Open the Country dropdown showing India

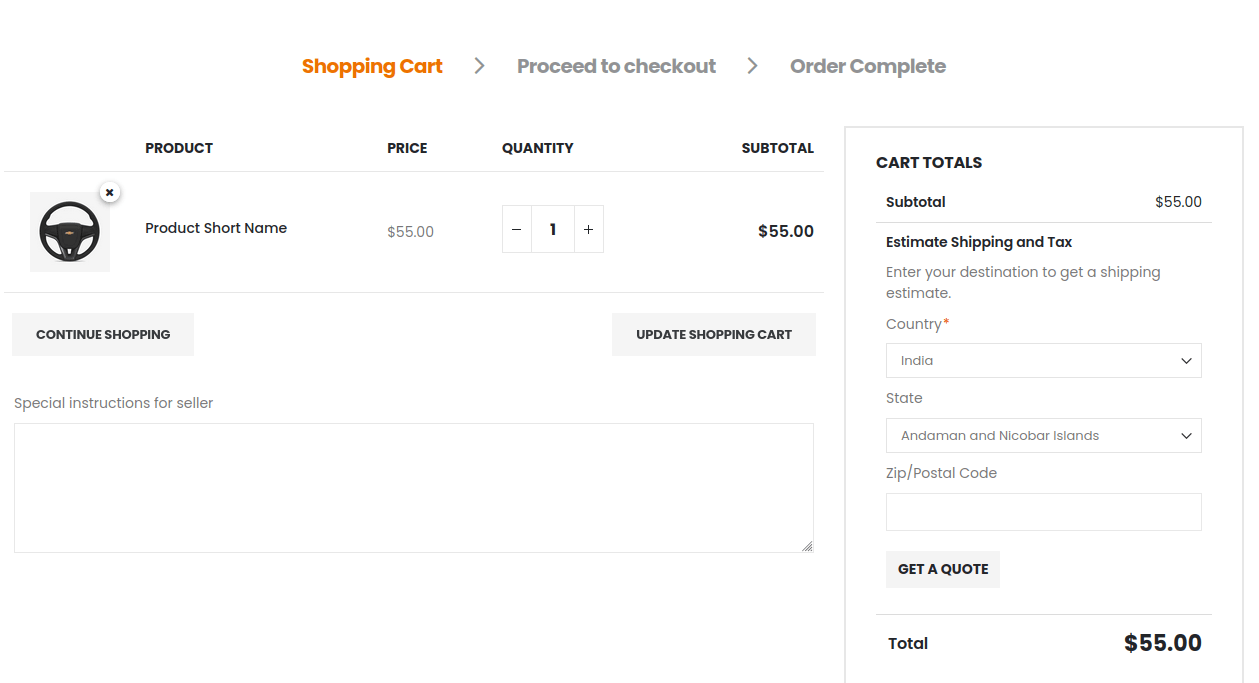pyautogui.click(x=1043, y=361)
